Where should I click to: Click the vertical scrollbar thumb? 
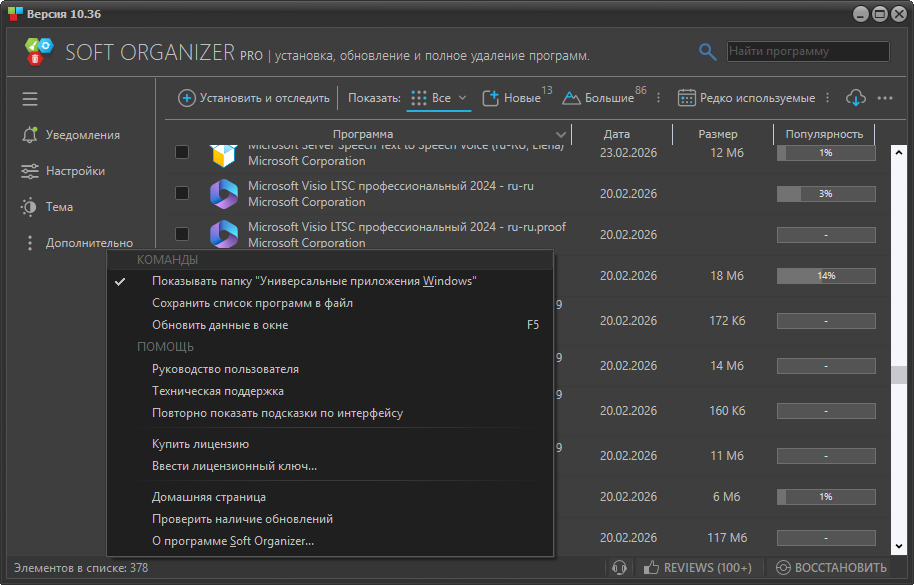pos(898,375)
